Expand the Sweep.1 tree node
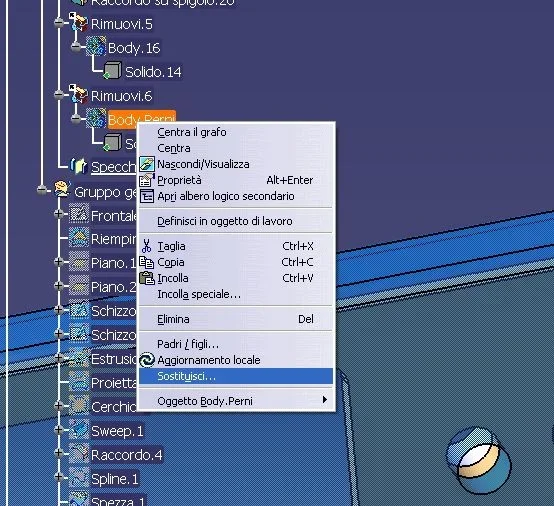Viewport: 554px width, 506px height. 59,430
